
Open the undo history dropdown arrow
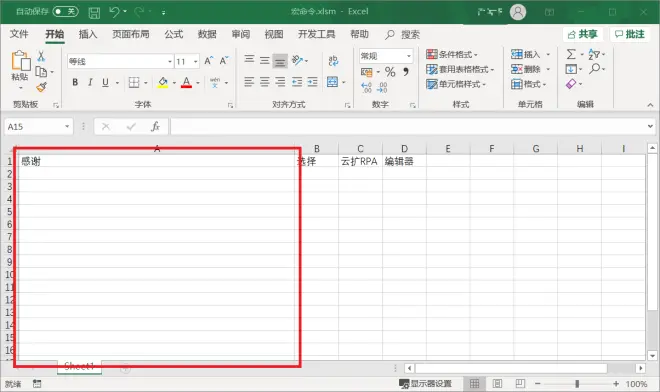pyautogui.click(x=125, y=12)
